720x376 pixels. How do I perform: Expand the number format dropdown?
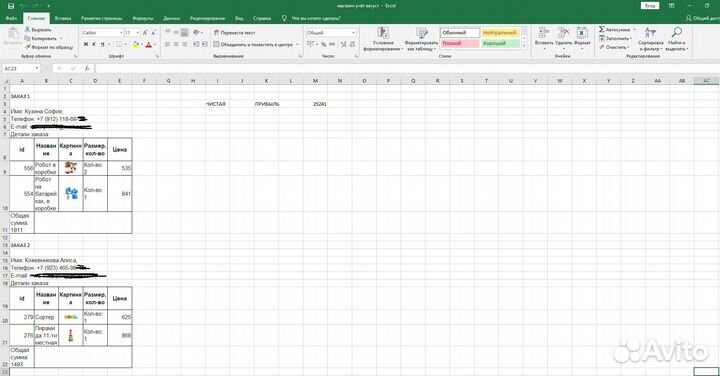point(353,33)
